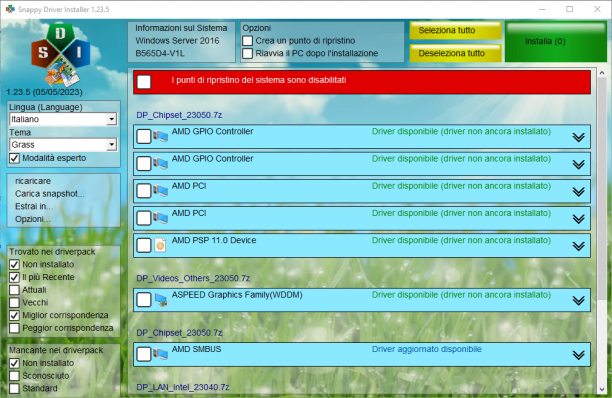Click the 'Mancante nei driverpack' heading
612x398 pixels.
pyautogui.click(x=56, y=350)
